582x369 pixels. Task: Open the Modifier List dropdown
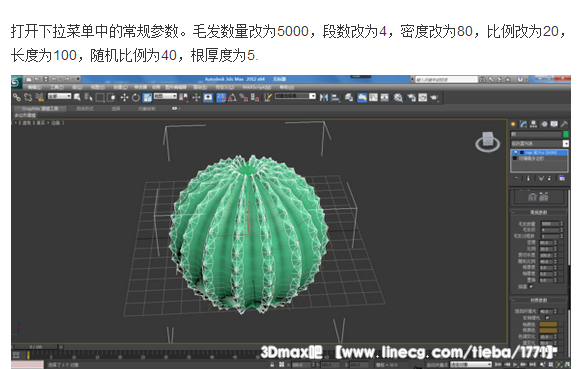coord(540,144)
